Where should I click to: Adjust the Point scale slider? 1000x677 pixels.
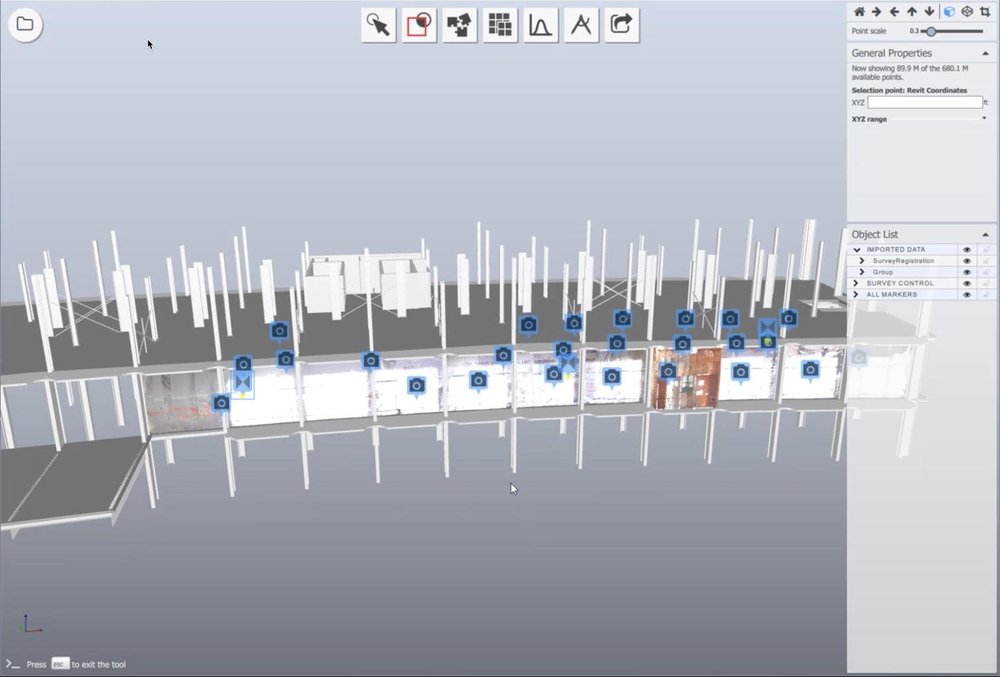[x=932, y=31]
